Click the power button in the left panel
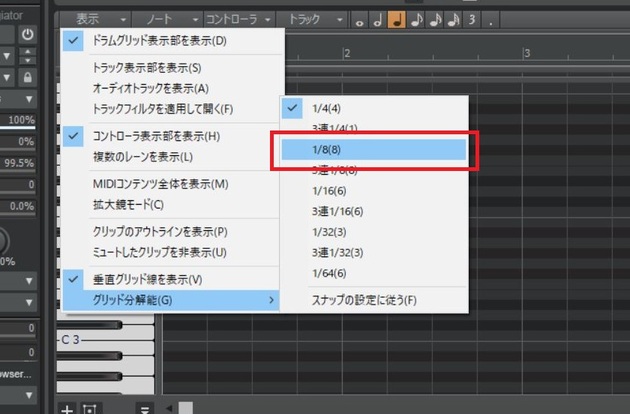This screenshot has width=630, height=414. 27,35
